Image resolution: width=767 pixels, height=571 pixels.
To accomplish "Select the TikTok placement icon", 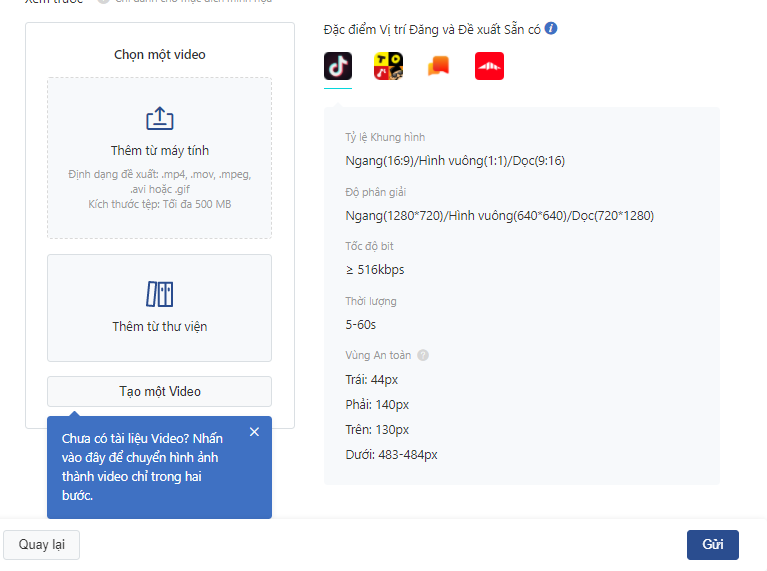I will point(338,66).
